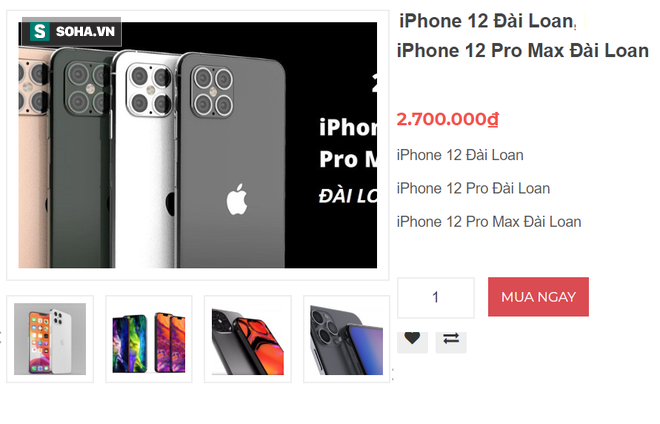The height and width of the screenshot is (424, 660).
Task: Select thumbnail of white iPhone with home screen
Action: [50, 339]
